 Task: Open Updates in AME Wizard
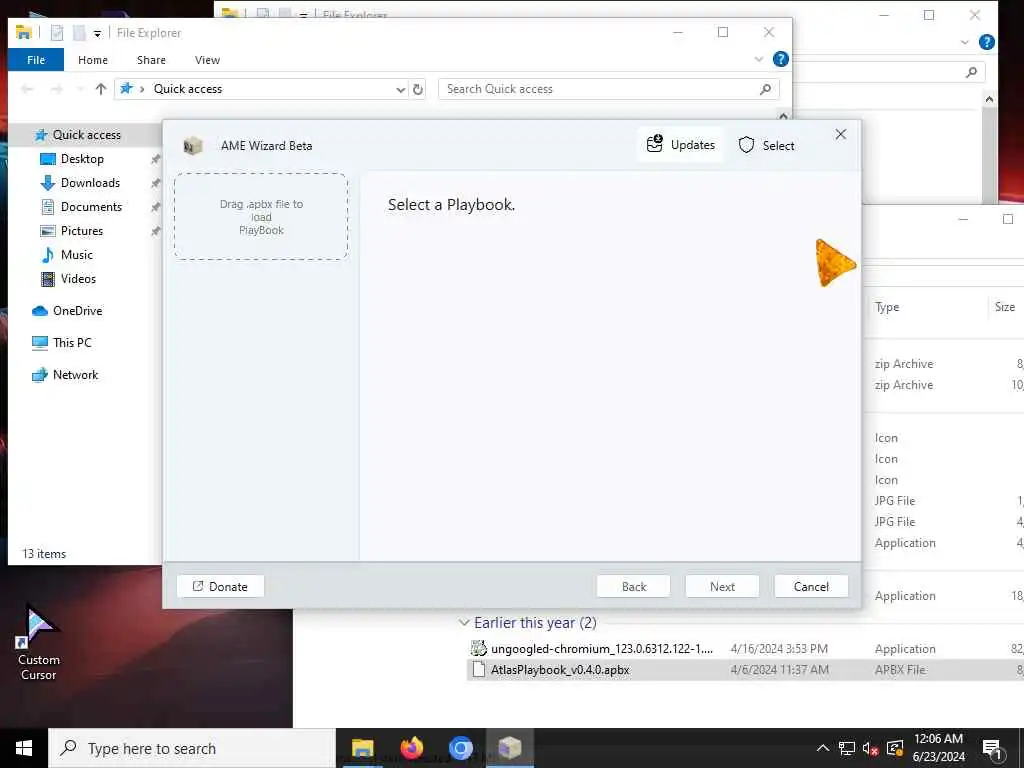tap(680, 144)
